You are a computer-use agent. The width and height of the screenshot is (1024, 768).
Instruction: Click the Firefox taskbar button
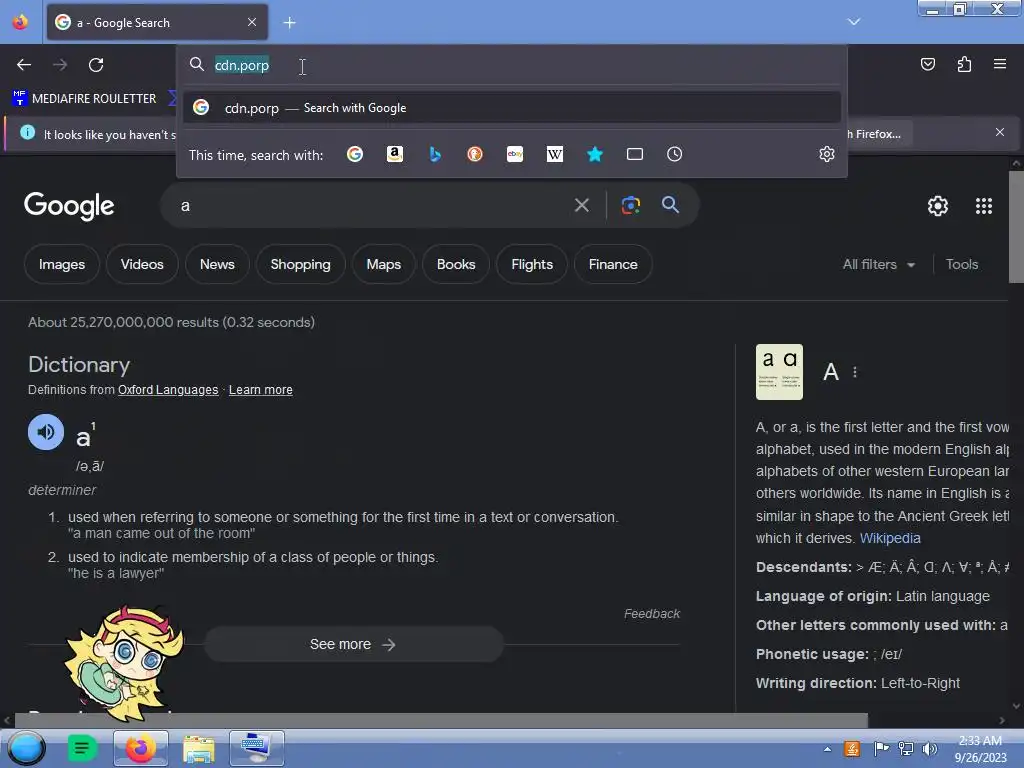tap(141, 748)
